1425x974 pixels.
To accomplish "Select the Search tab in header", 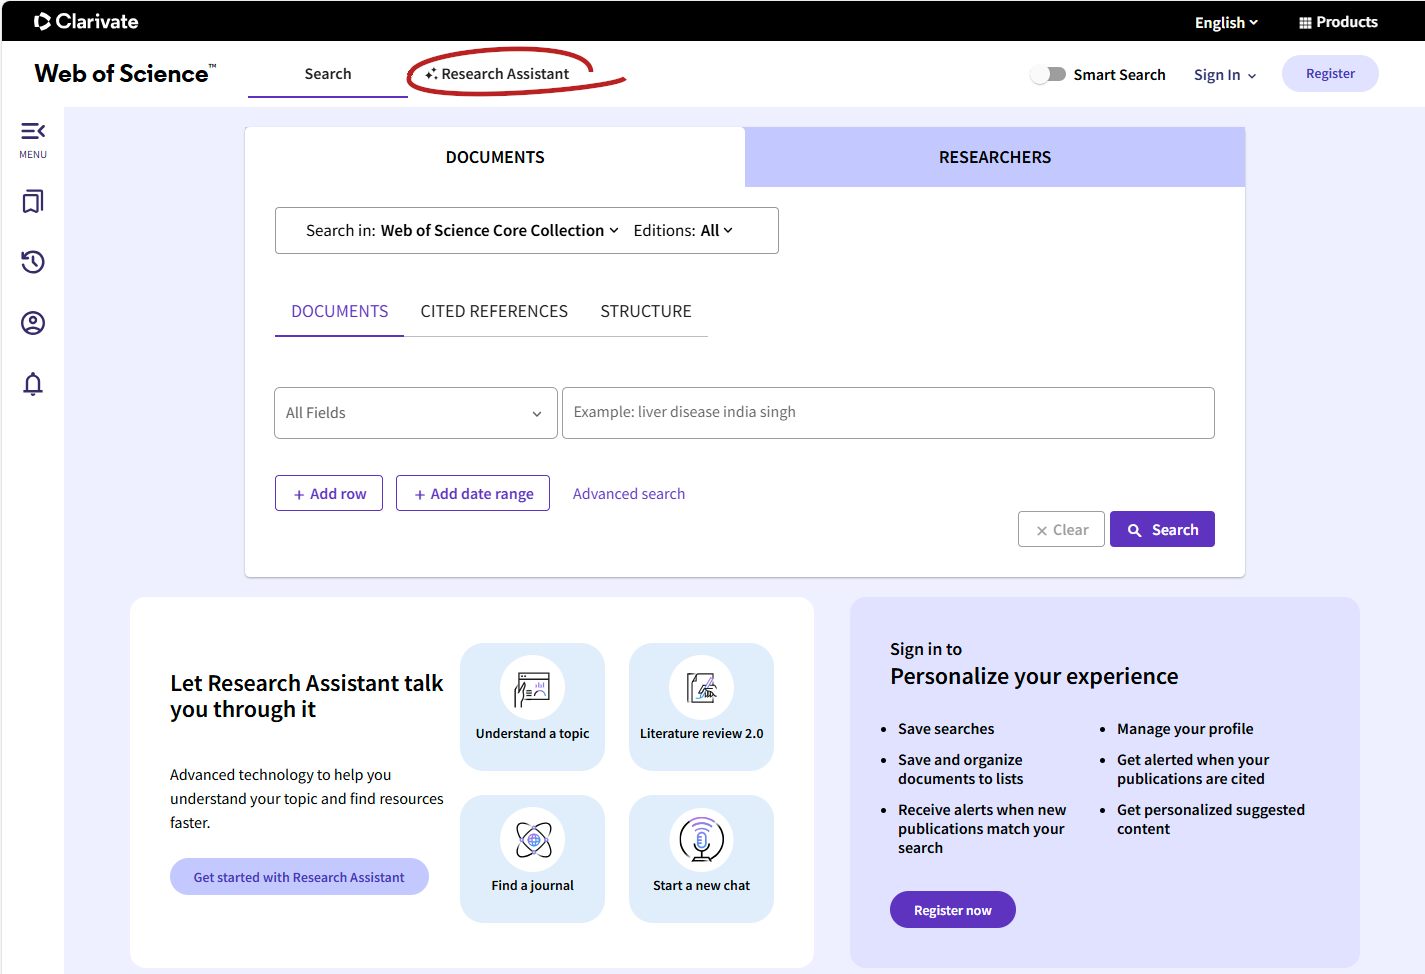I will (x=328, y=74).
